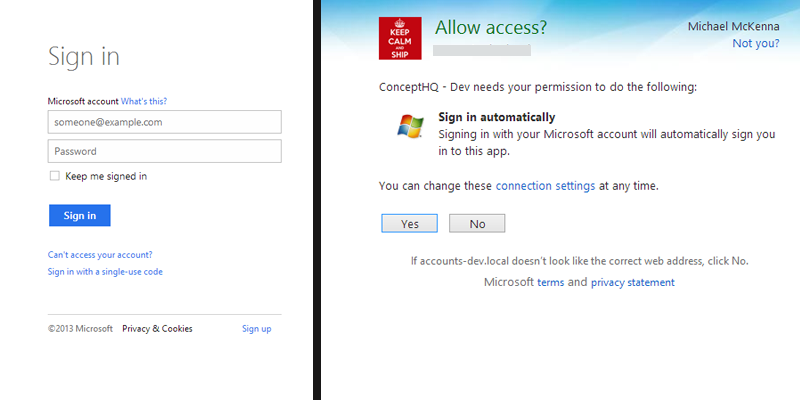
Task: Click the Sign up link
Action: coord(257,329)
